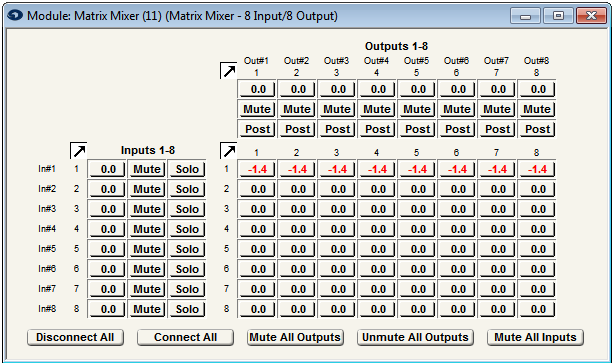Screen dimensions: 613x363
Task: Select red -1.4 crosspoint for input 1 output 1
Action: [x=257, y=169]
